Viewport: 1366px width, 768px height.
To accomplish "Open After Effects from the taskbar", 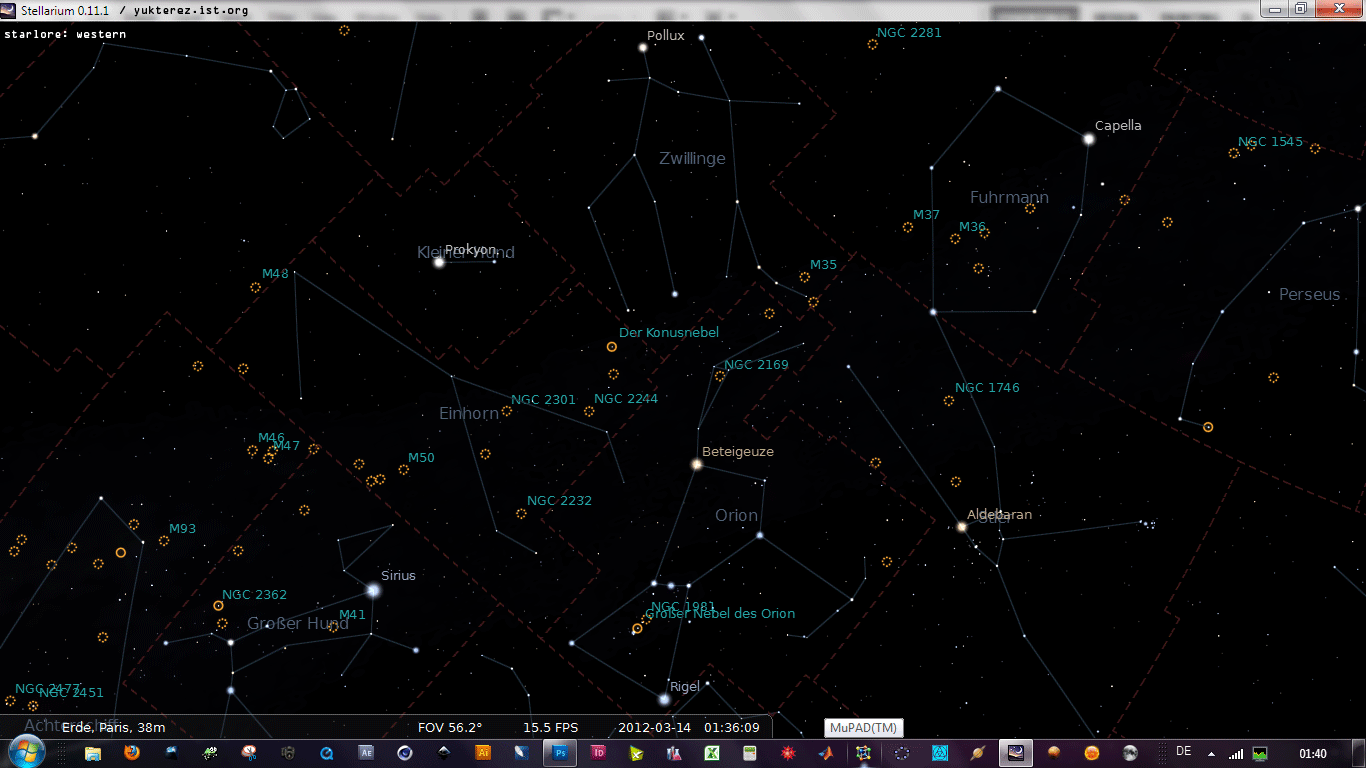I will pyautogui.click(x=366, y=753).
